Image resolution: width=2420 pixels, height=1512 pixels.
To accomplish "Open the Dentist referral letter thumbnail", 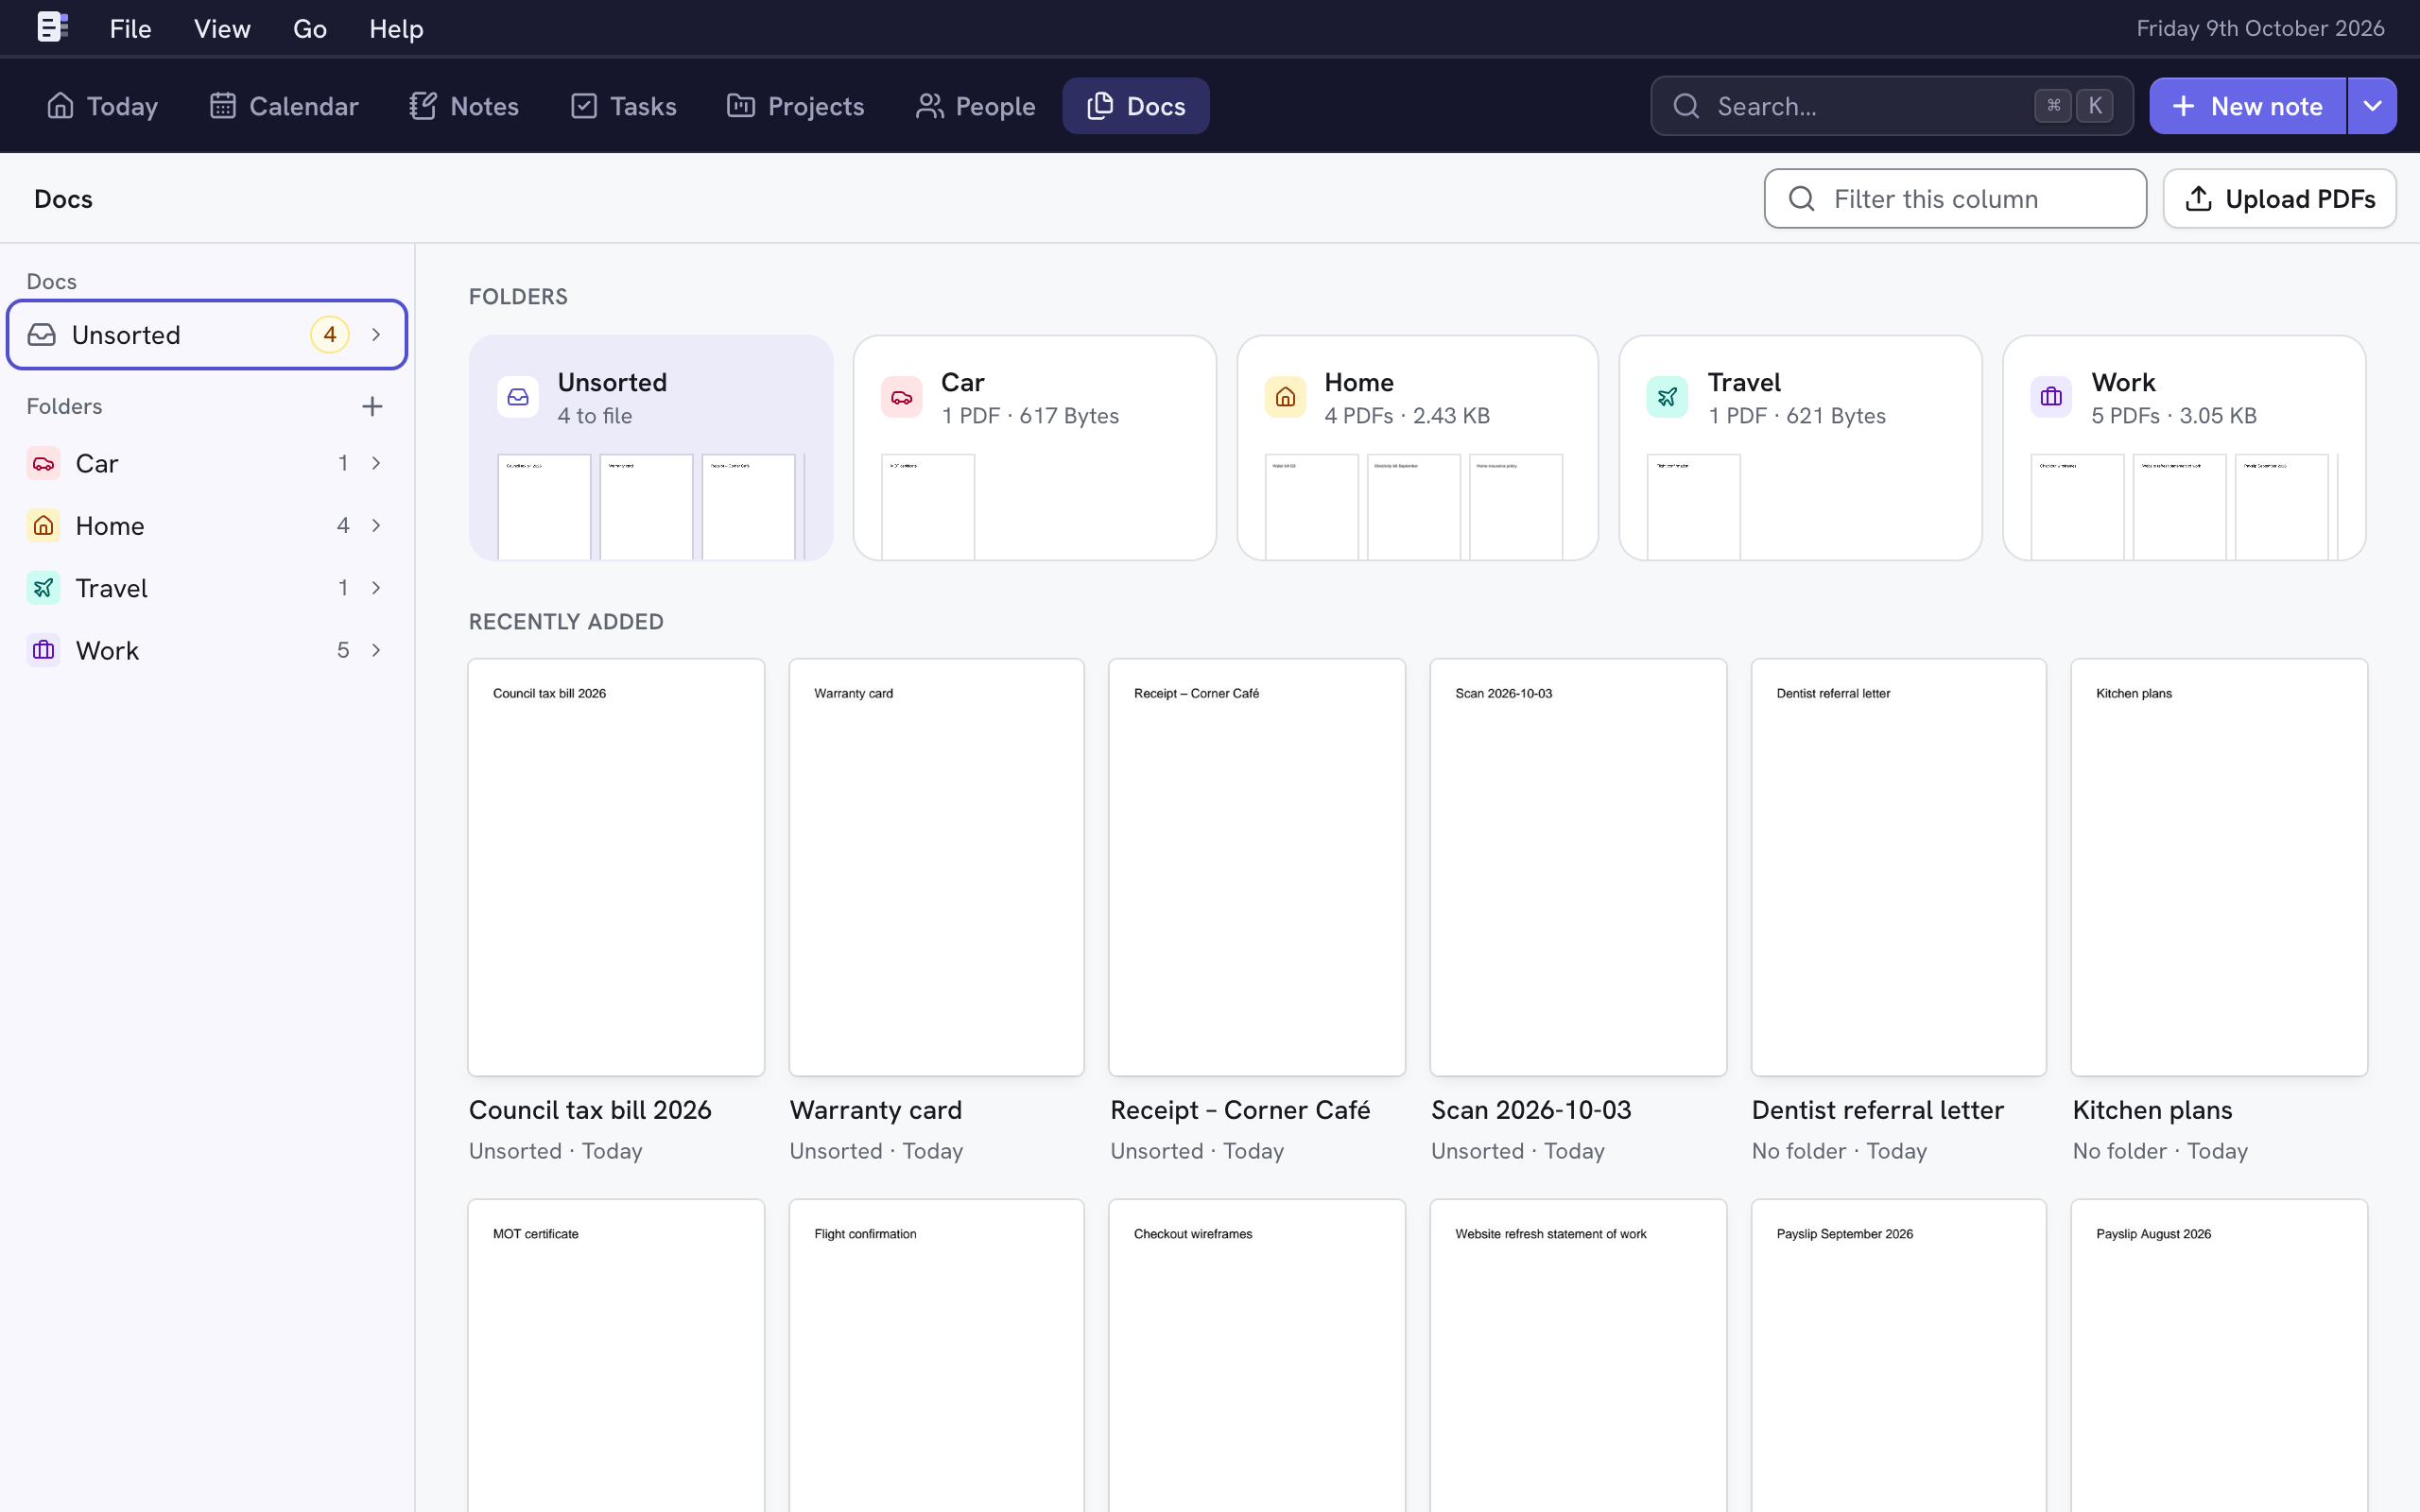I will (1899, 867).
